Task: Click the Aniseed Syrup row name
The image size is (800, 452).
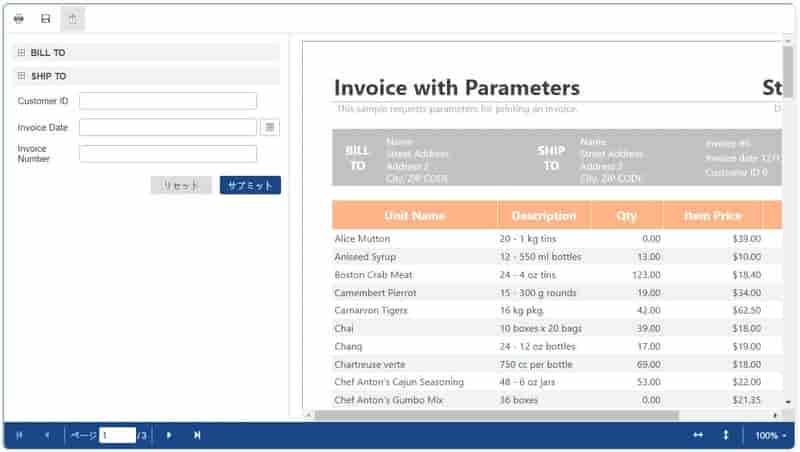Action: point(365,257)
